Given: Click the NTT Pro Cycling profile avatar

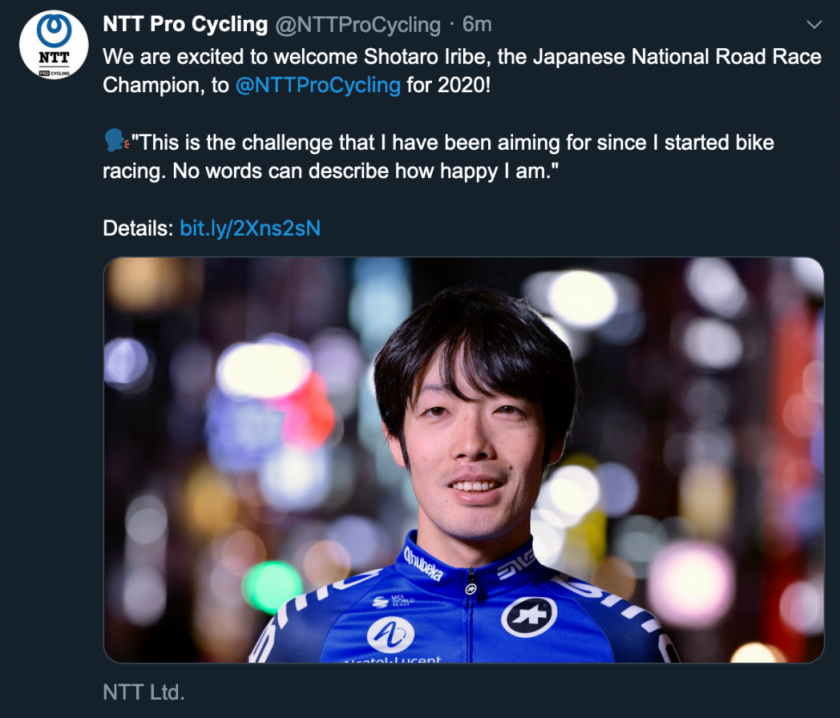Looking at the screenshot, I should pos(53,46).
